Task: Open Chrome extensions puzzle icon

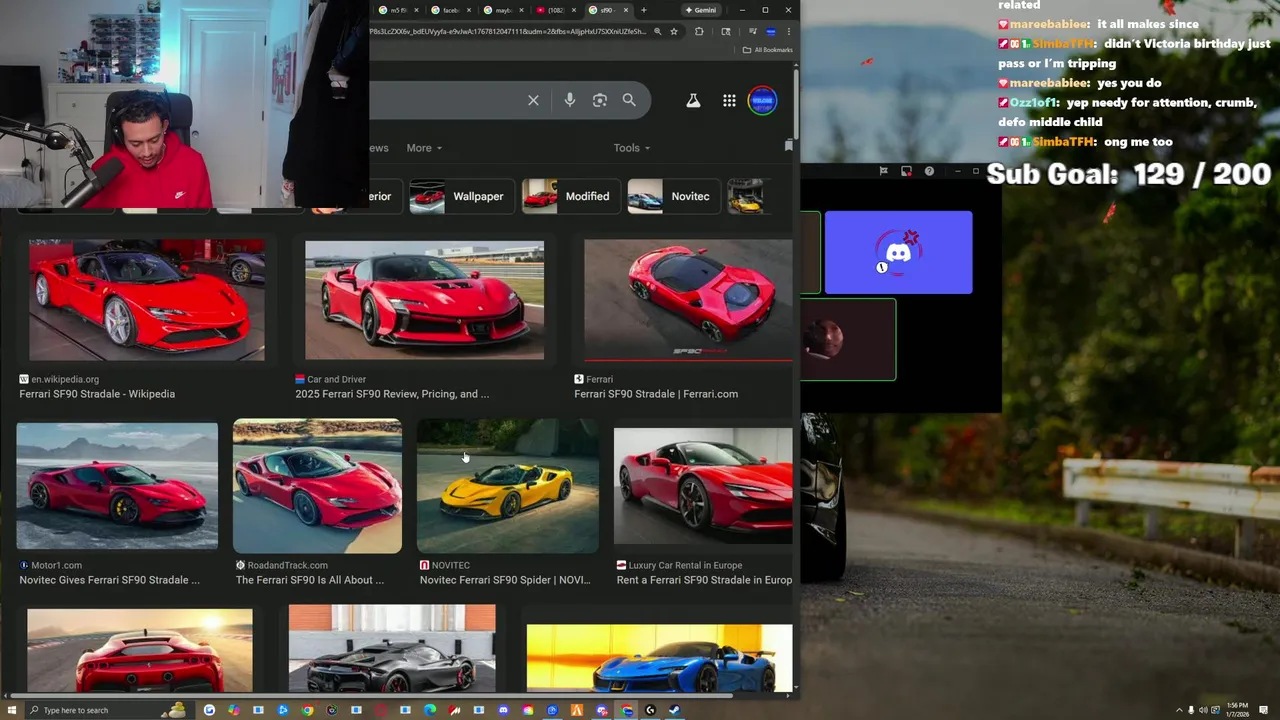Action: (x=699, y=31)
